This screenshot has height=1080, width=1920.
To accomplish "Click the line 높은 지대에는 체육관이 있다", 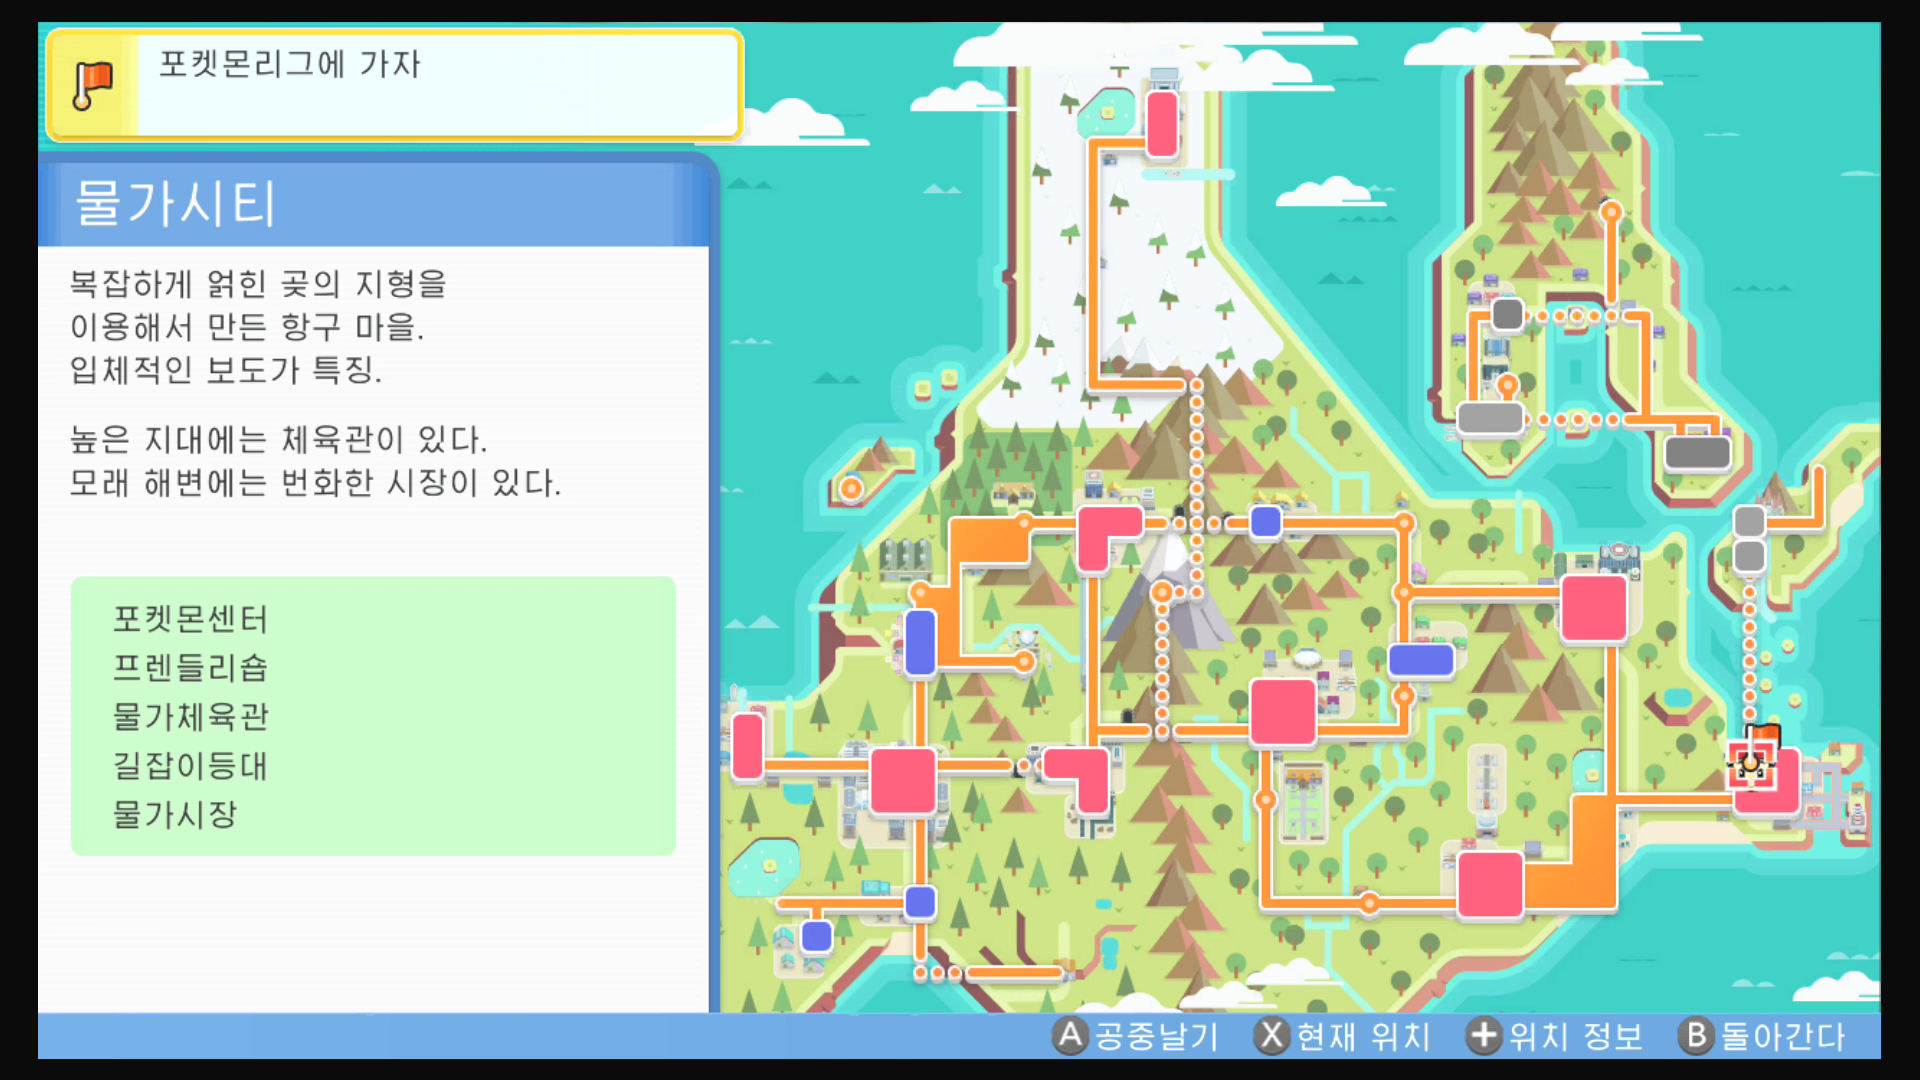I will (278, 439).
